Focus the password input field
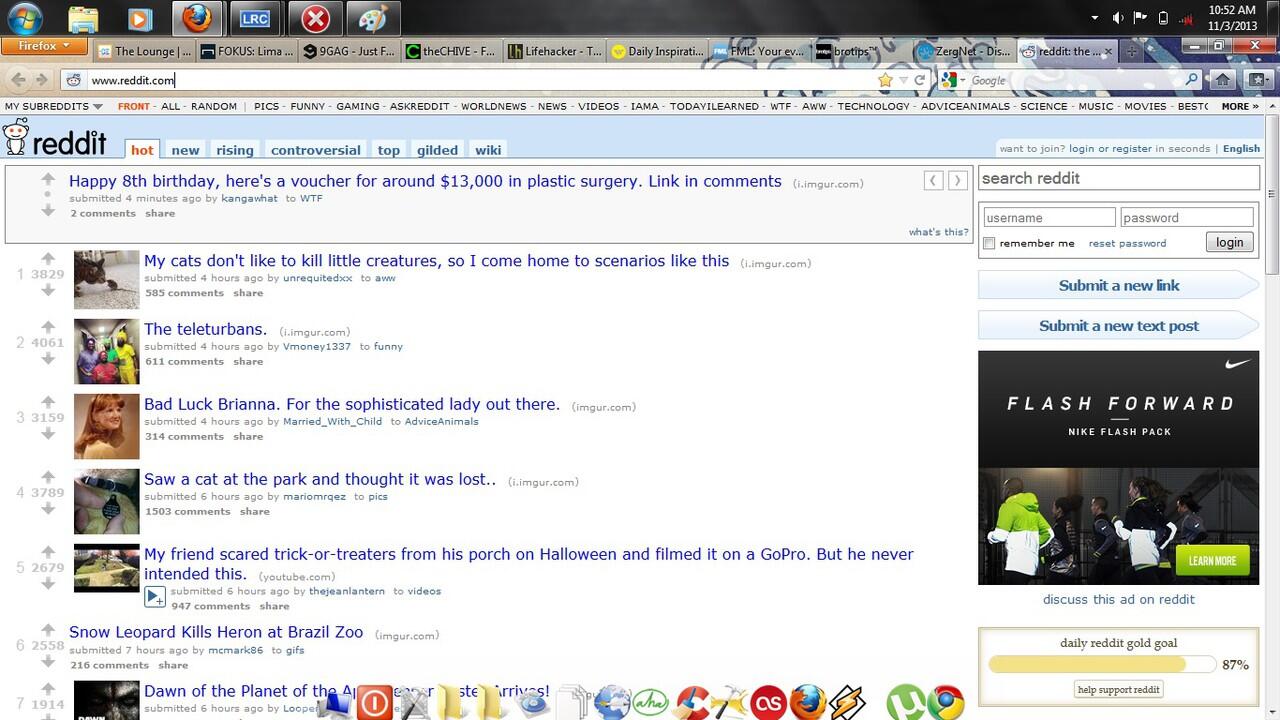This screenshot has width=1280, height=720. pyautogui.click(x=1187, y=217)
